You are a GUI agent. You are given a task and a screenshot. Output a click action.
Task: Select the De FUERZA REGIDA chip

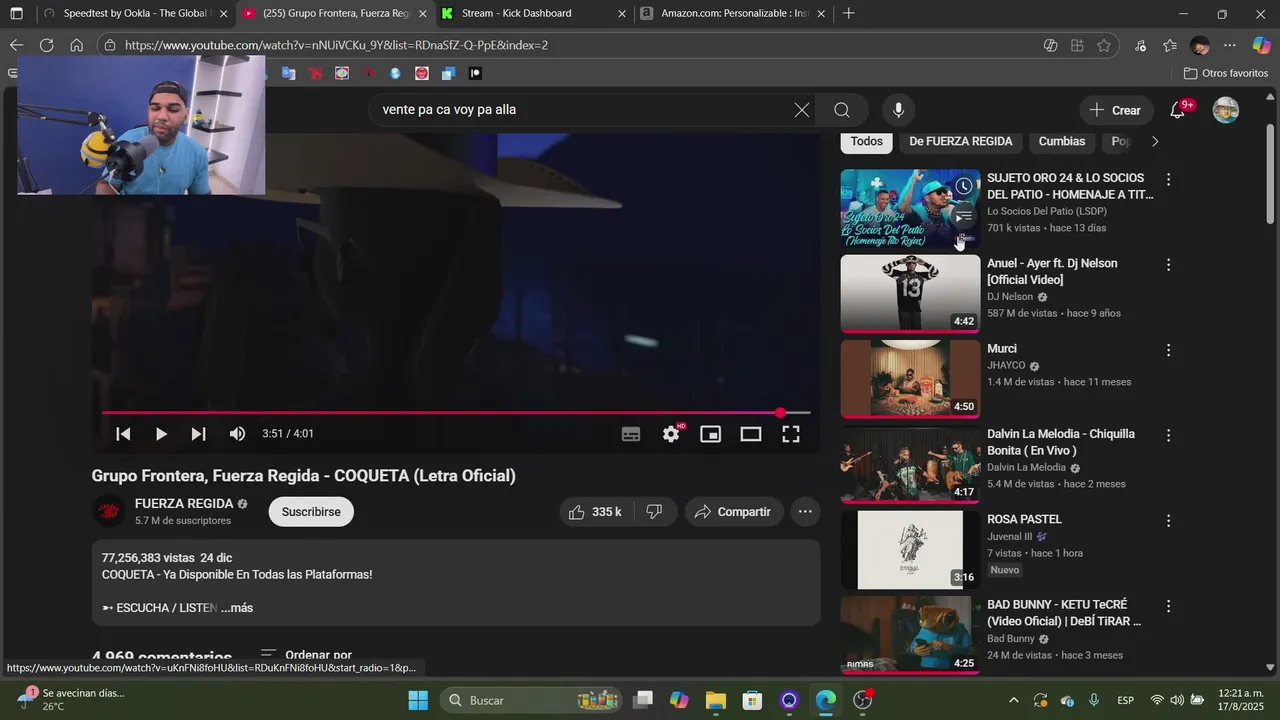pos(961,141)
